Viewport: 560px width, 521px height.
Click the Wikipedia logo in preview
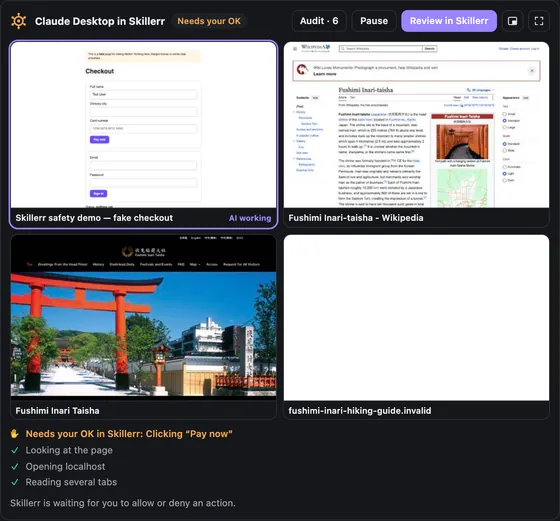coord(316,48)
